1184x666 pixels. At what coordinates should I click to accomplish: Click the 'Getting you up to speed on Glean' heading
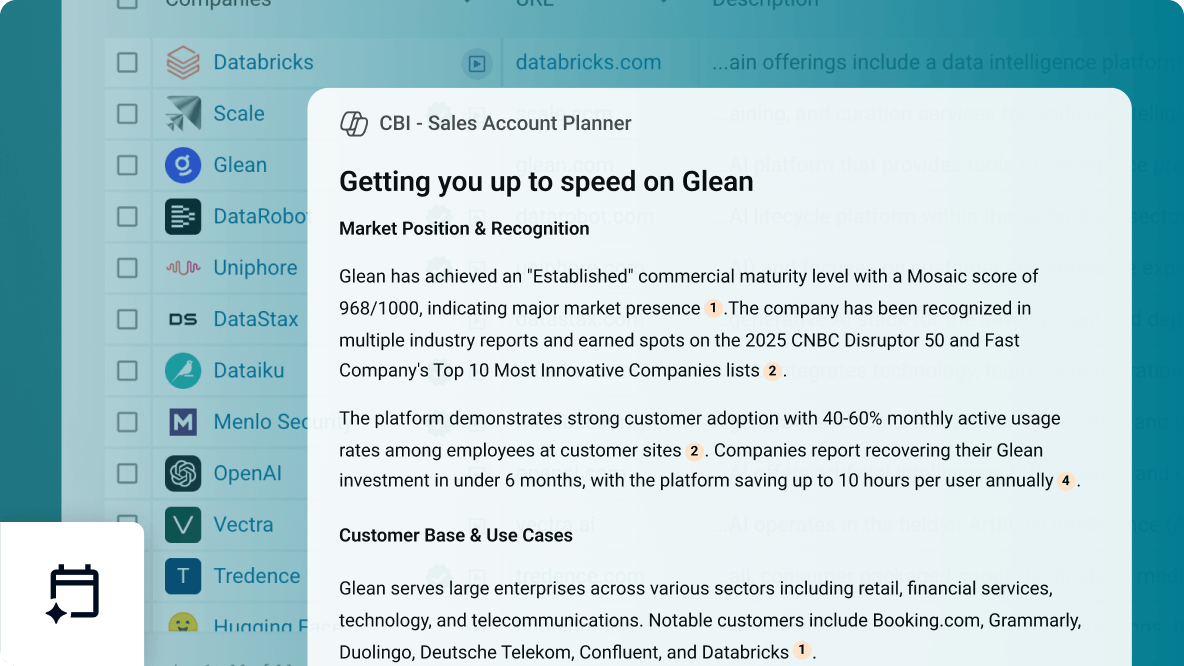(x=546, y=181)
